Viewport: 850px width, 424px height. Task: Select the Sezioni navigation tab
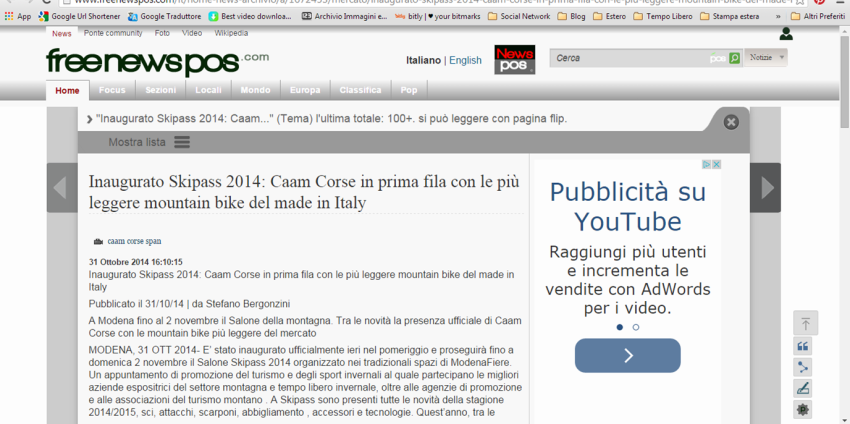[x=160, y=91]
